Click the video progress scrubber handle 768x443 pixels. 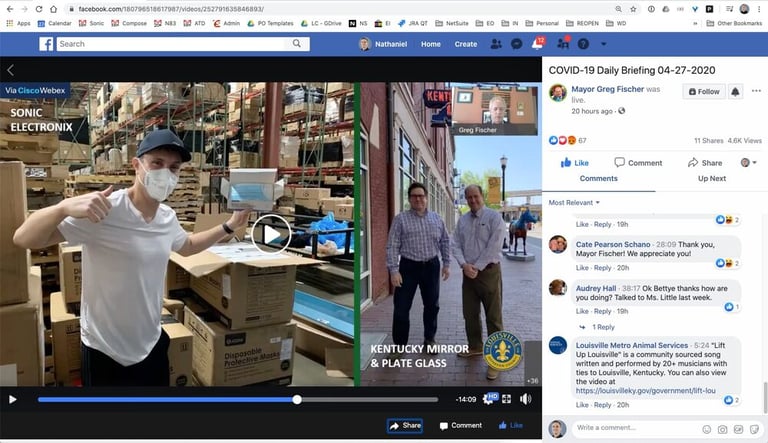(297, 399)
